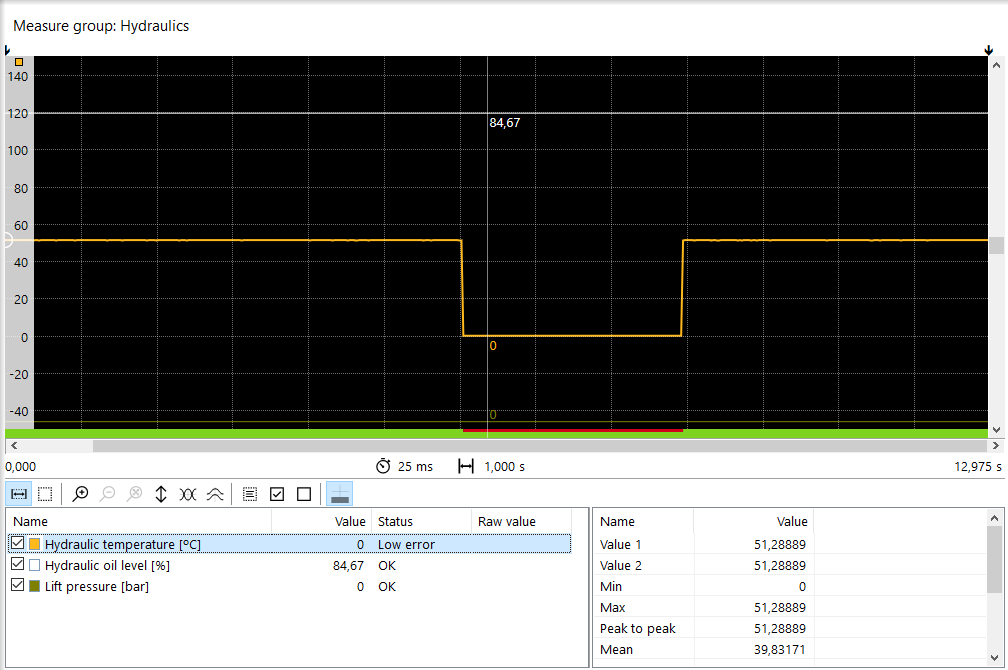
Task: Click the circular axis handle at left edge
Action: pyautogui.click(x=7, y=240)
